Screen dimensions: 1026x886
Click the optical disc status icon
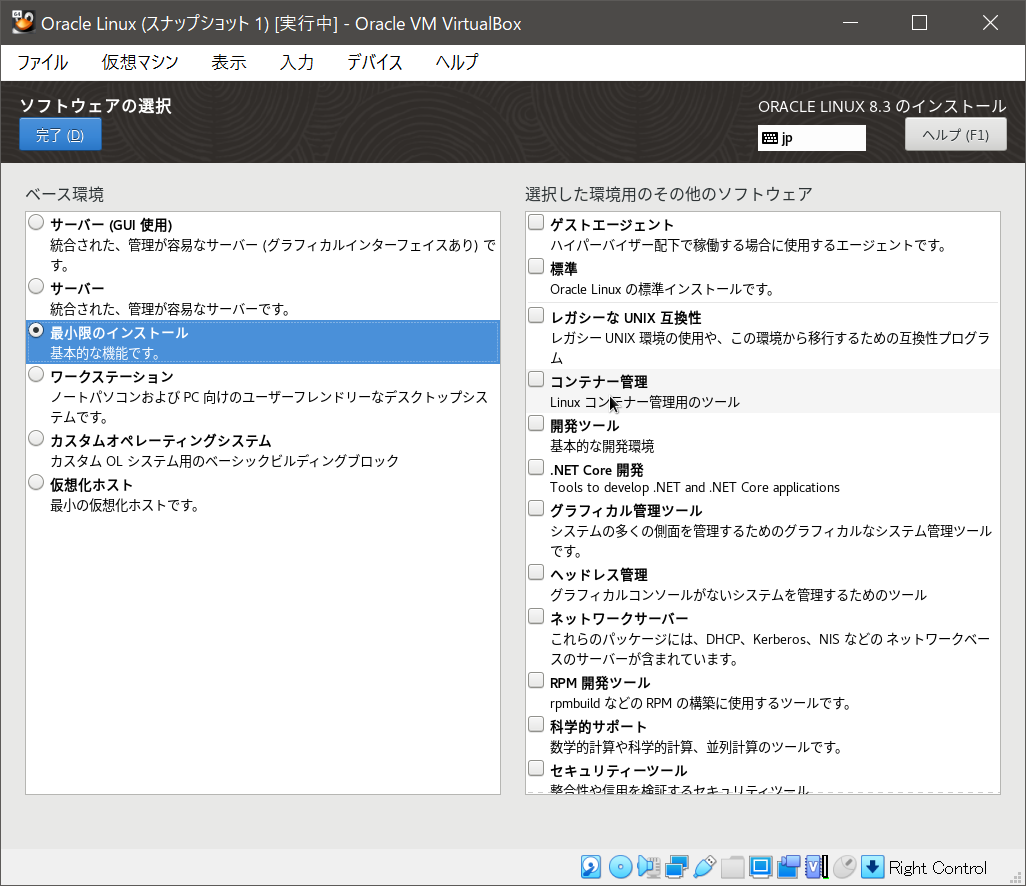pyautogui.click(x=620, y=867)
